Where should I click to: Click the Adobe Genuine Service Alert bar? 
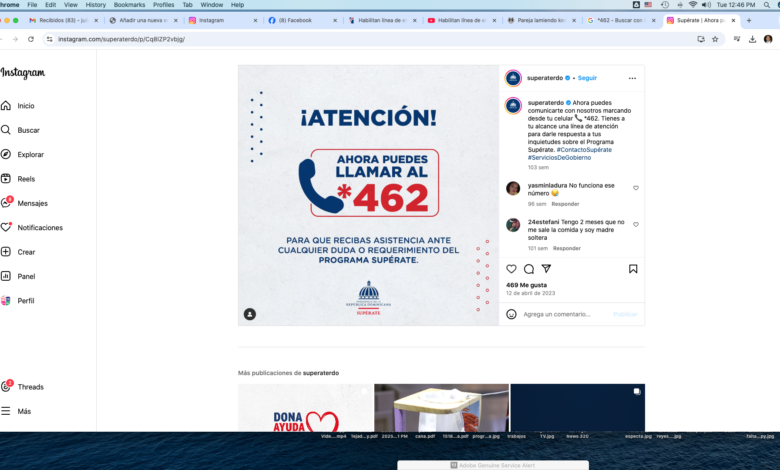pyautogui.click(x=493, y=465)
